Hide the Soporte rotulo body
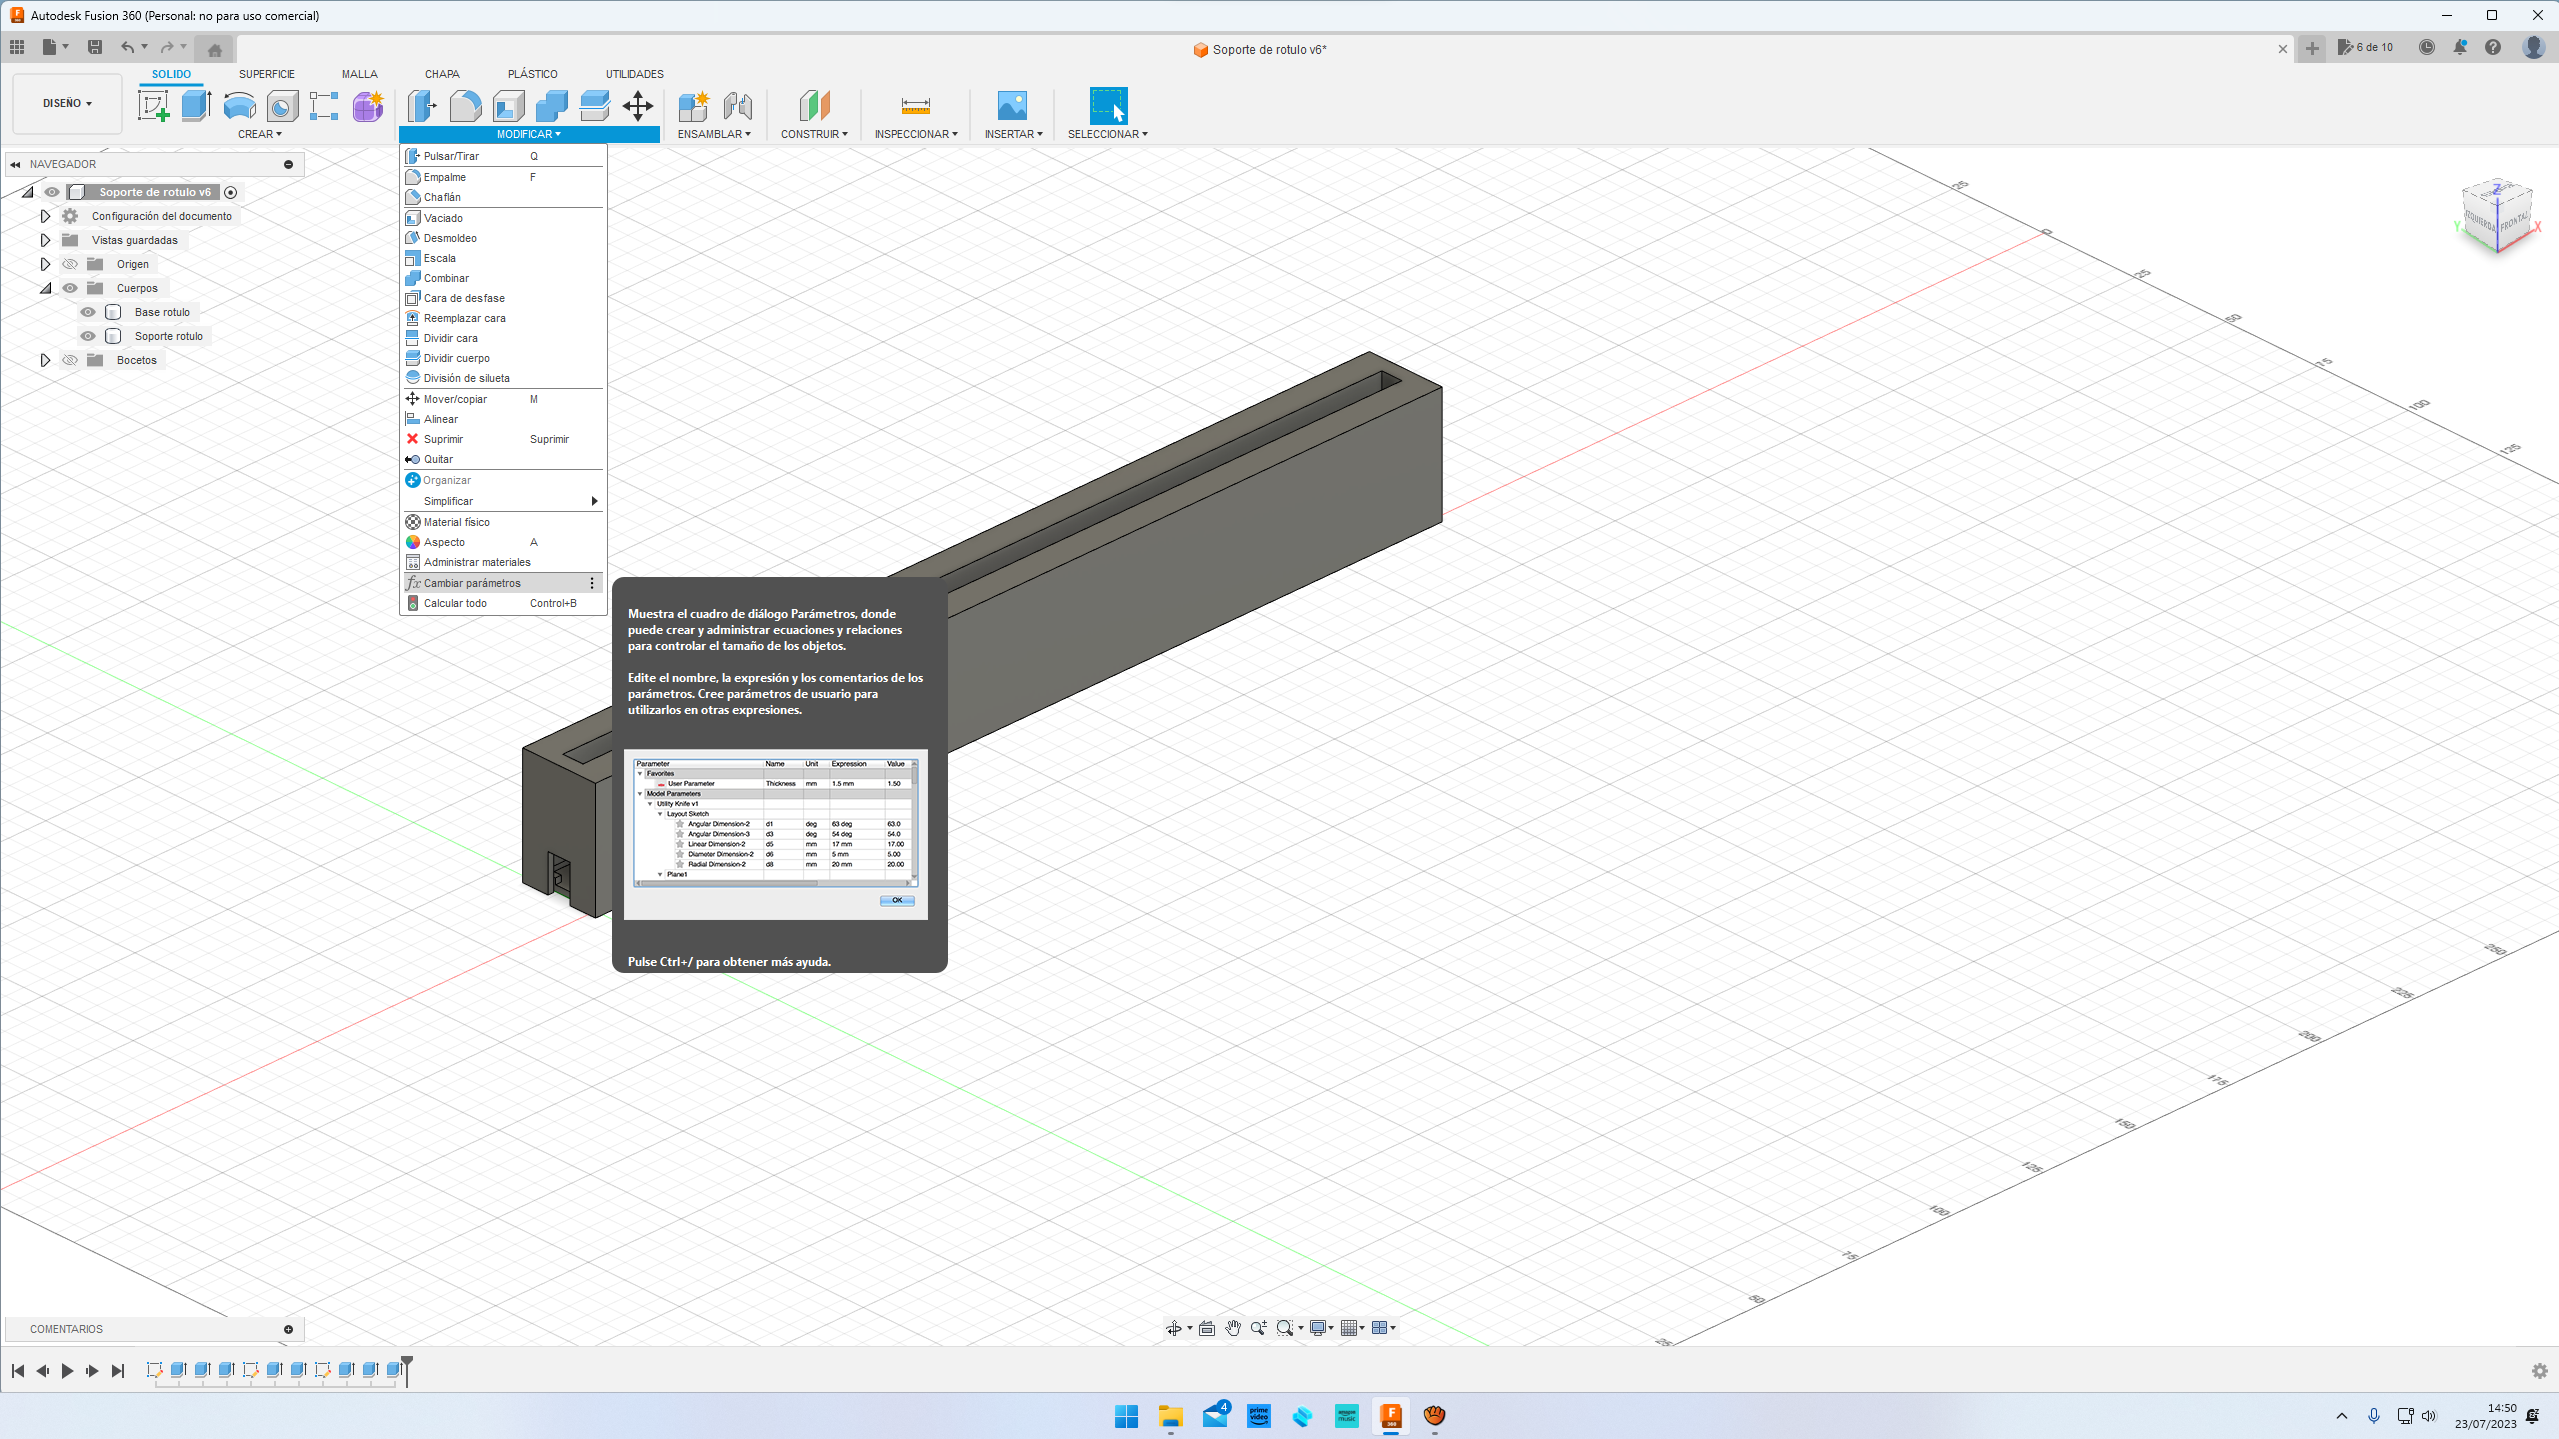The image size is (2559, 1439). point(88,336)
